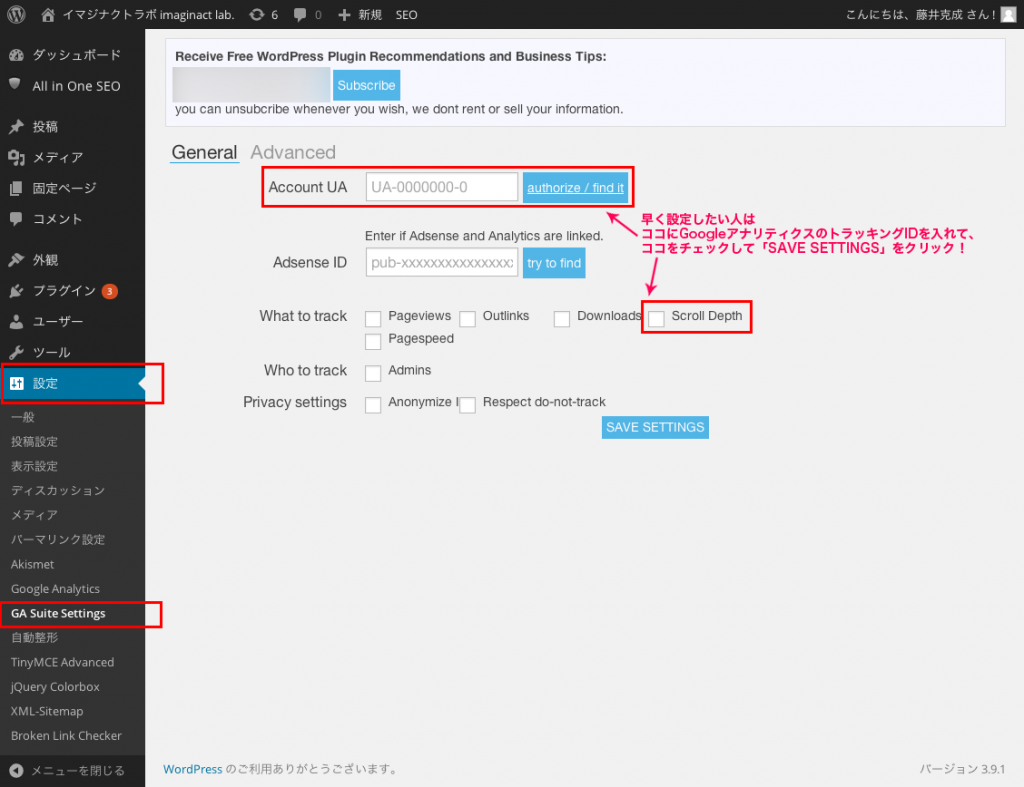Open GA Suite Settings submenu item
Screen dimensions: 1024x787
58,613
